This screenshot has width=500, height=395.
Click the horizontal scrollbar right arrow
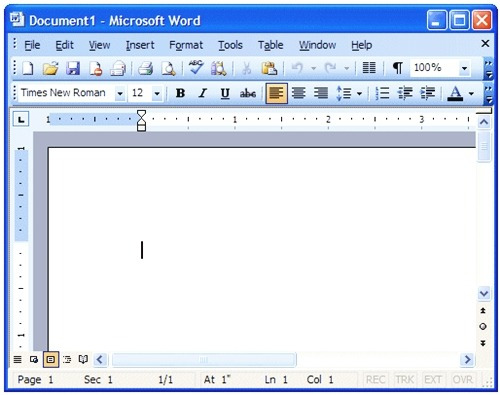[x=467, y=359]
